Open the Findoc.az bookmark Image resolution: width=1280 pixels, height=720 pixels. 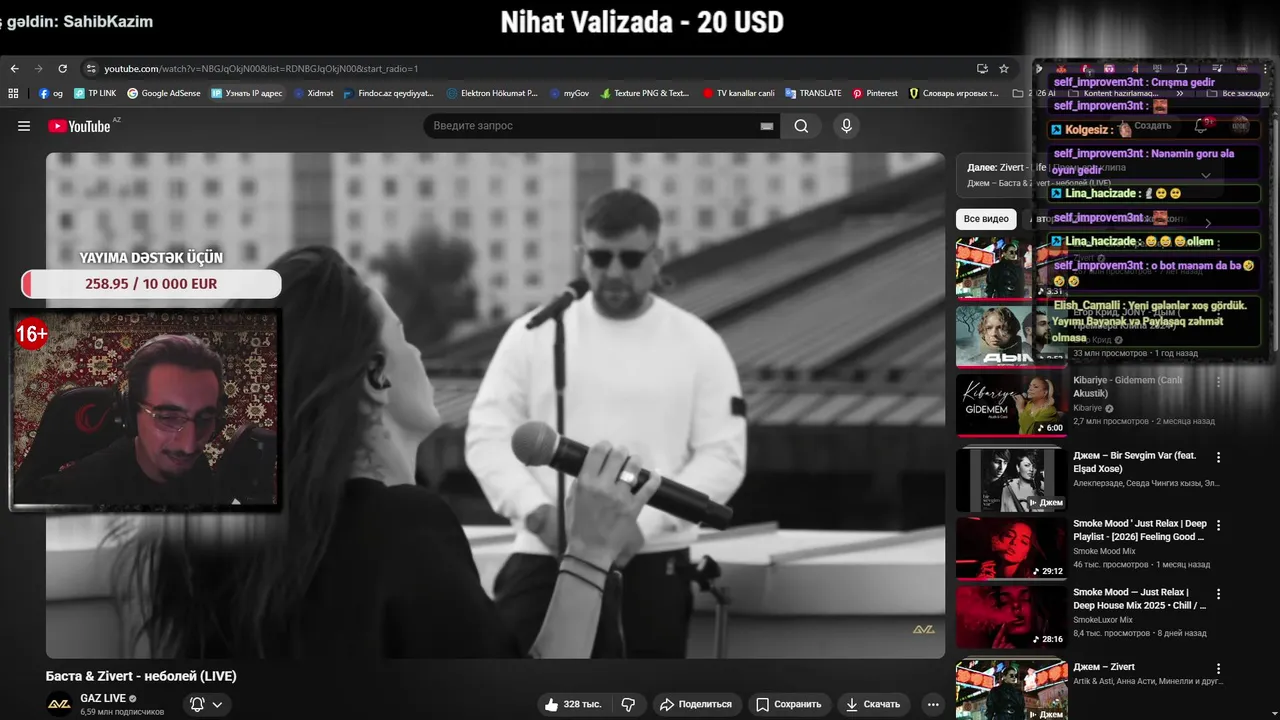tap(388, 93)
